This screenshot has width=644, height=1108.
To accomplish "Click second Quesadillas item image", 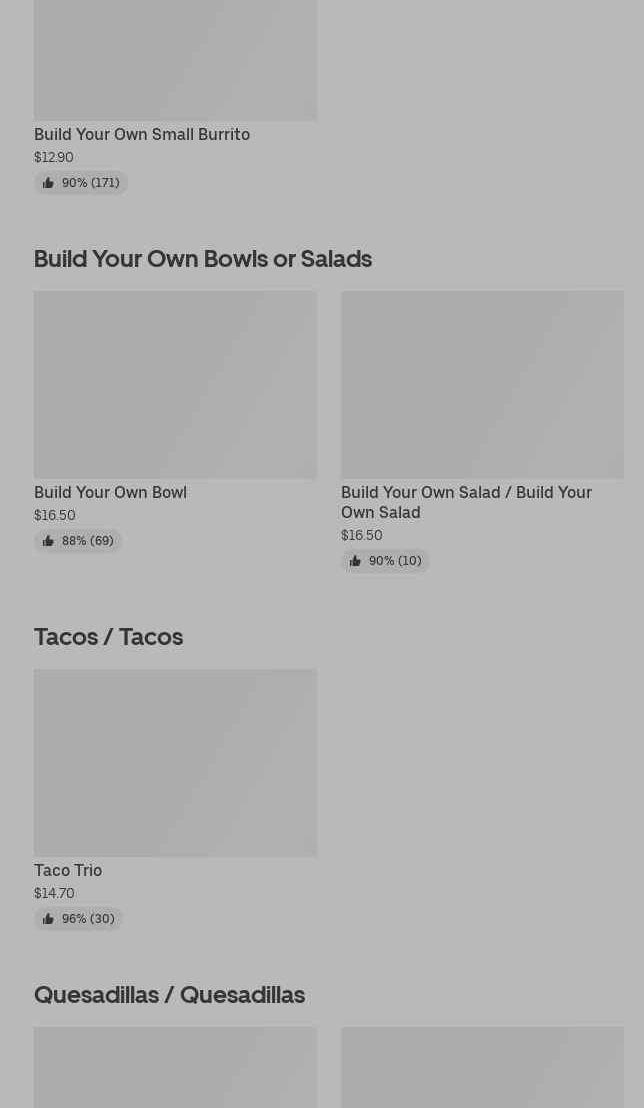I will (482, 1068).
